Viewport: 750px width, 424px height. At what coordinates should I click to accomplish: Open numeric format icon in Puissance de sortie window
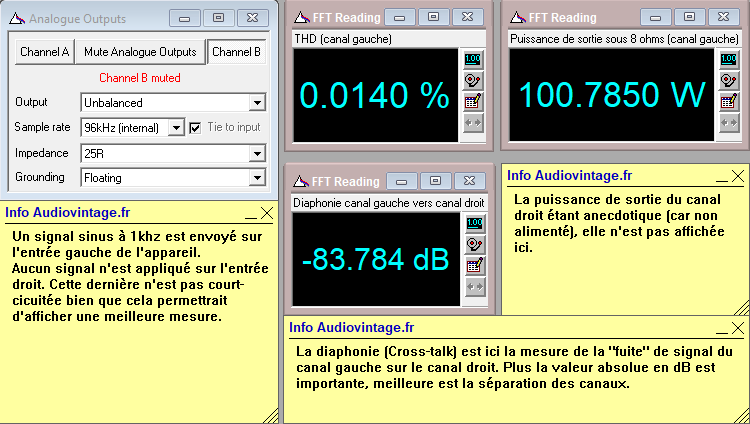[728, 59]
